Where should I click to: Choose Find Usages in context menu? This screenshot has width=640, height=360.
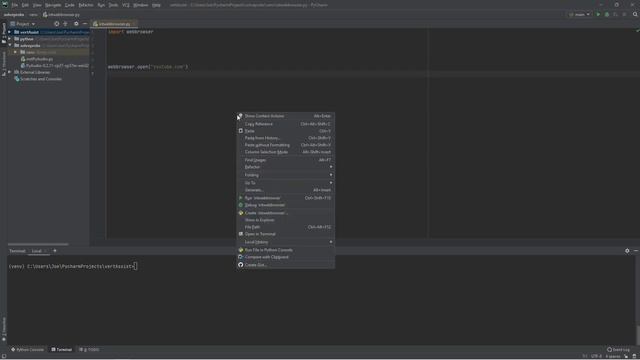coord(285,160)
